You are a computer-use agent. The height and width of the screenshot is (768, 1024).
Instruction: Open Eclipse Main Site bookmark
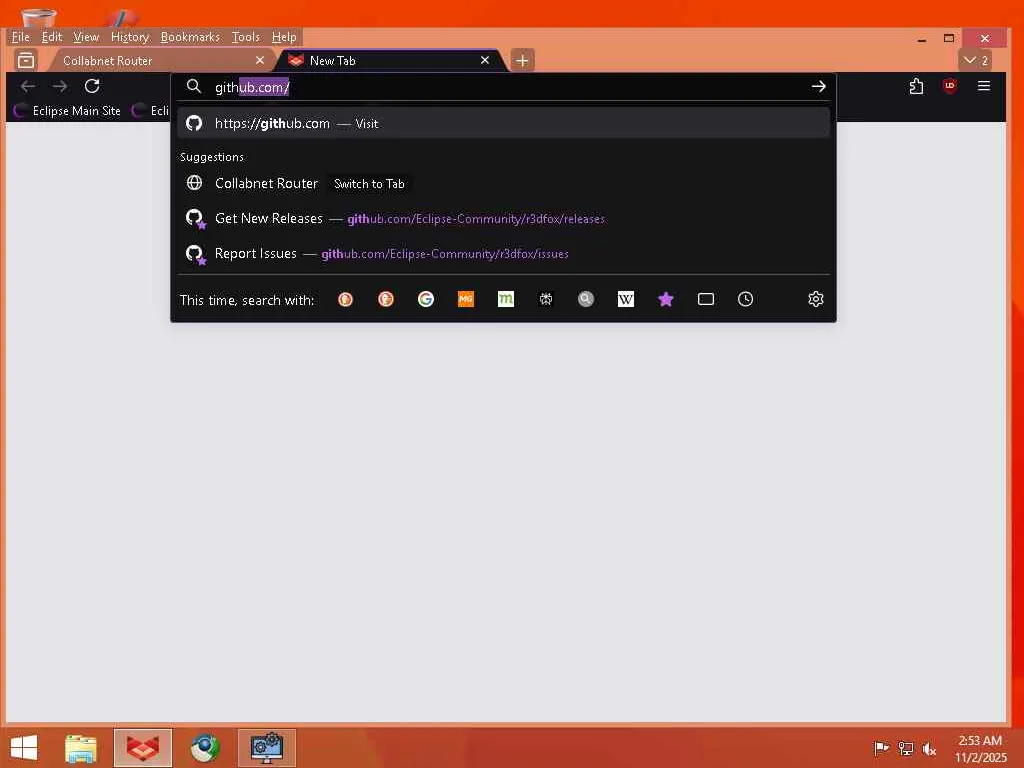tap(67, 110)
